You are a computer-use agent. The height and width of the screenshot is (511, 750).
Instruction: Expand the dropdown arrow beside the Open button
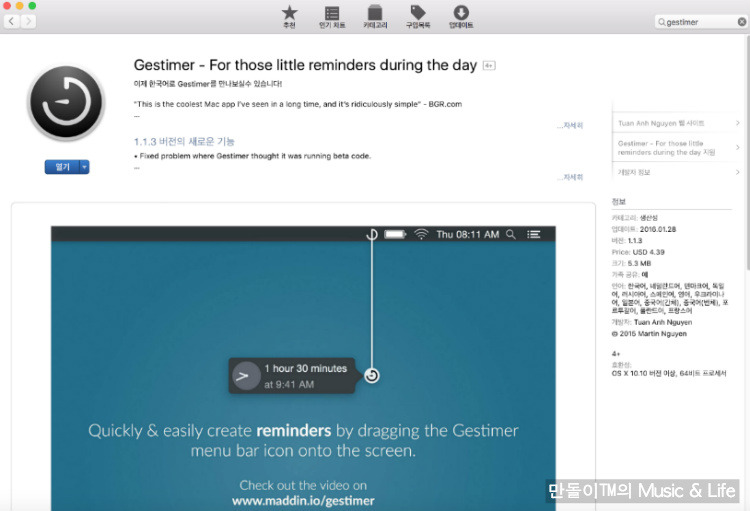pos(84,167)
